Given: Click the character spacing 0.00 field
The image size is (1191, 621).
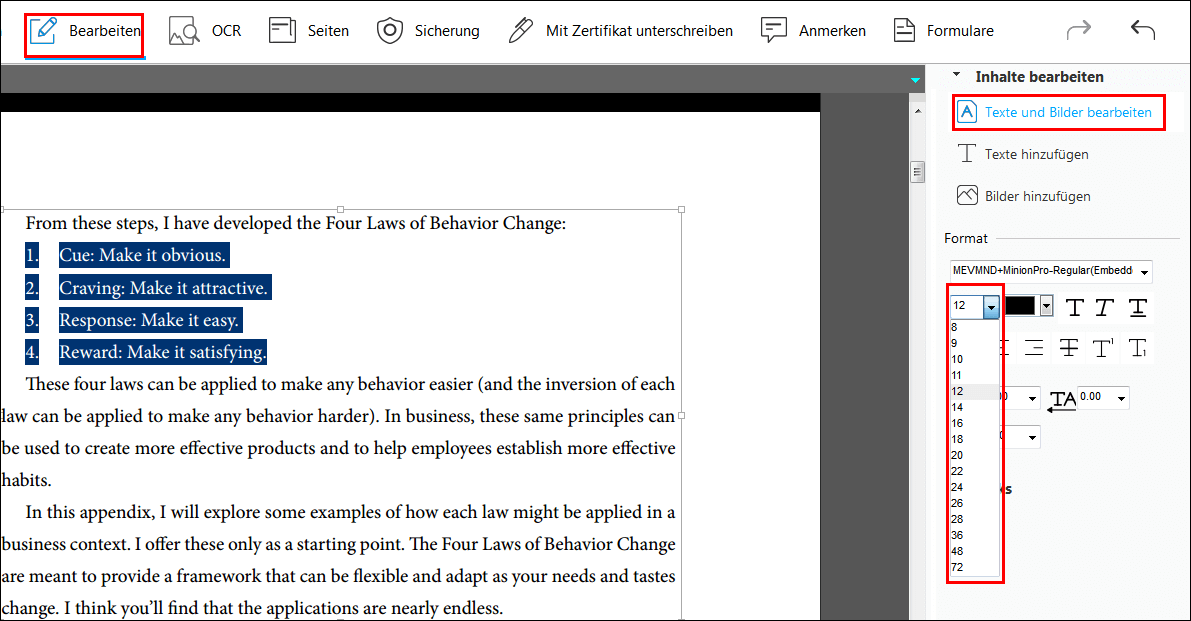Looking at the screenshot, I should [1095, 397].
